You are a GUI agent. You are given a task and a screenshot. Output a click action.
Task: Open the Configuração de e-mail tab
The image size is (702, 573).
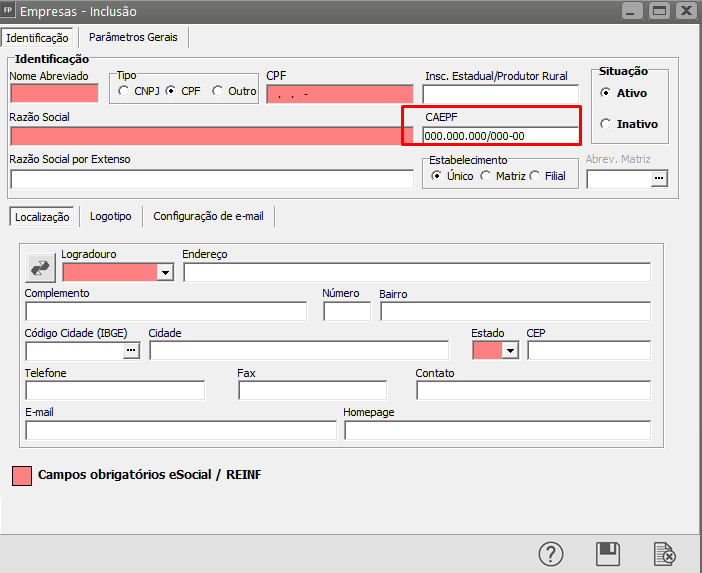pyautogui.click(x=208, y=216)
